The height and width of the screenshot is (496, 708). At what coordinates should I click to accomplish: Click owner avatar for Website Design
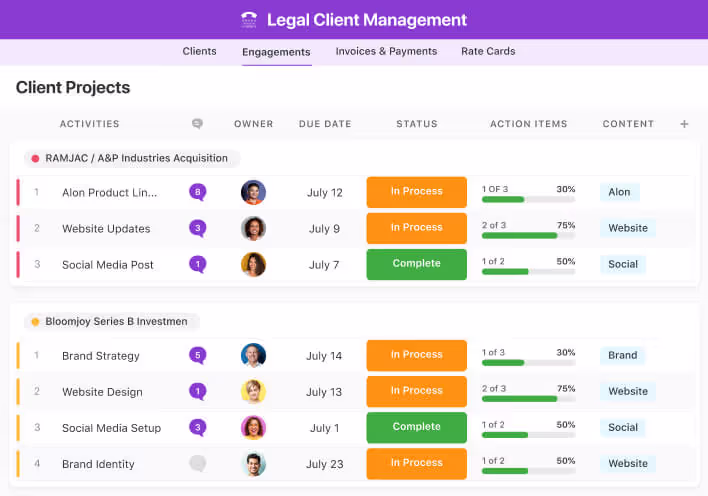[253, 392]
